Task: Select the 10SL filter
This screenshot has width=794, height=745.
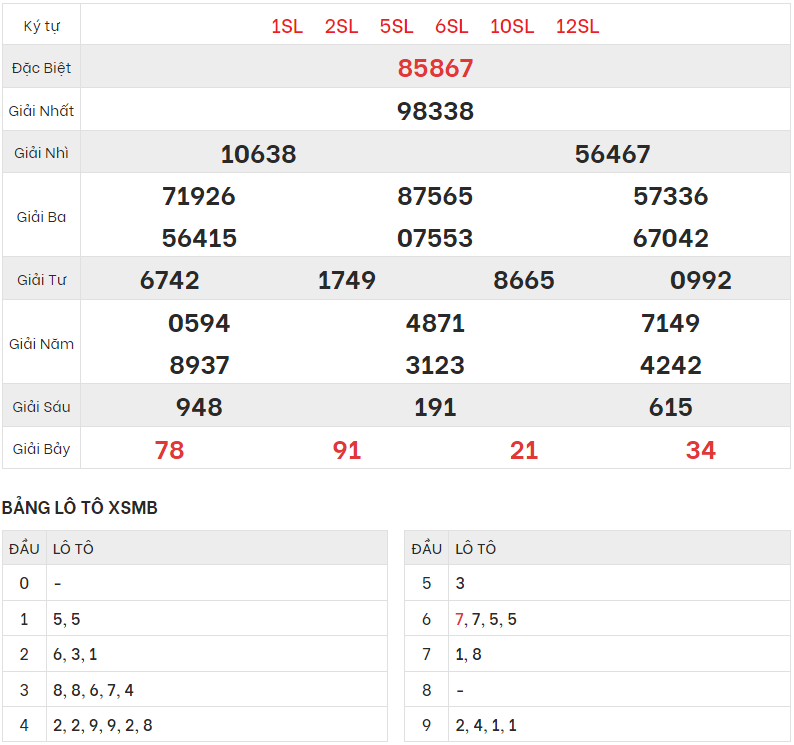Action: 512,27
